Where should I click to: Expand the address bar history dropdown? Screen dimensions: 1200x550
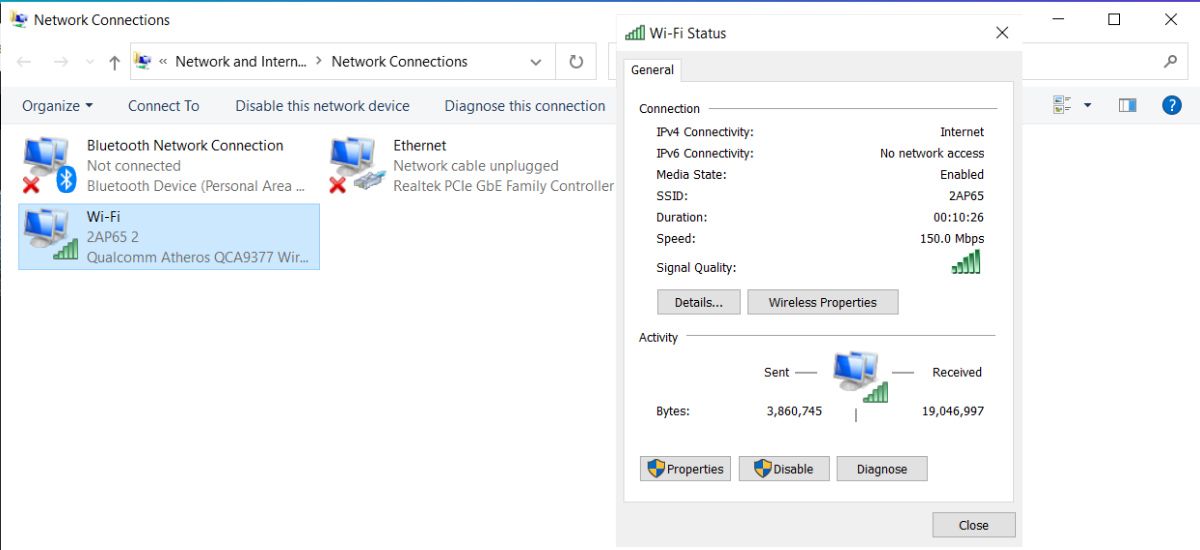click(536, 62)
